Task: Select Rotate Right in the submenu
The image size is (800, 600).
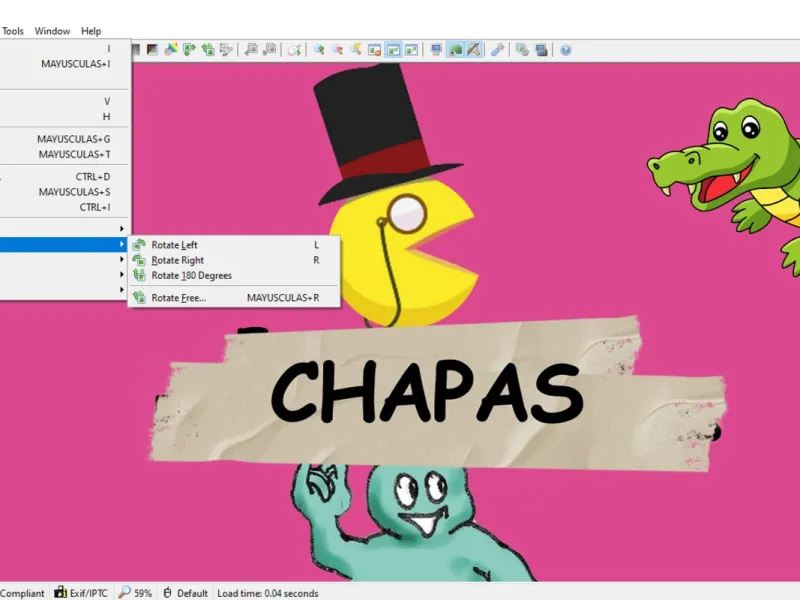Action: click(x=234, y=260)
